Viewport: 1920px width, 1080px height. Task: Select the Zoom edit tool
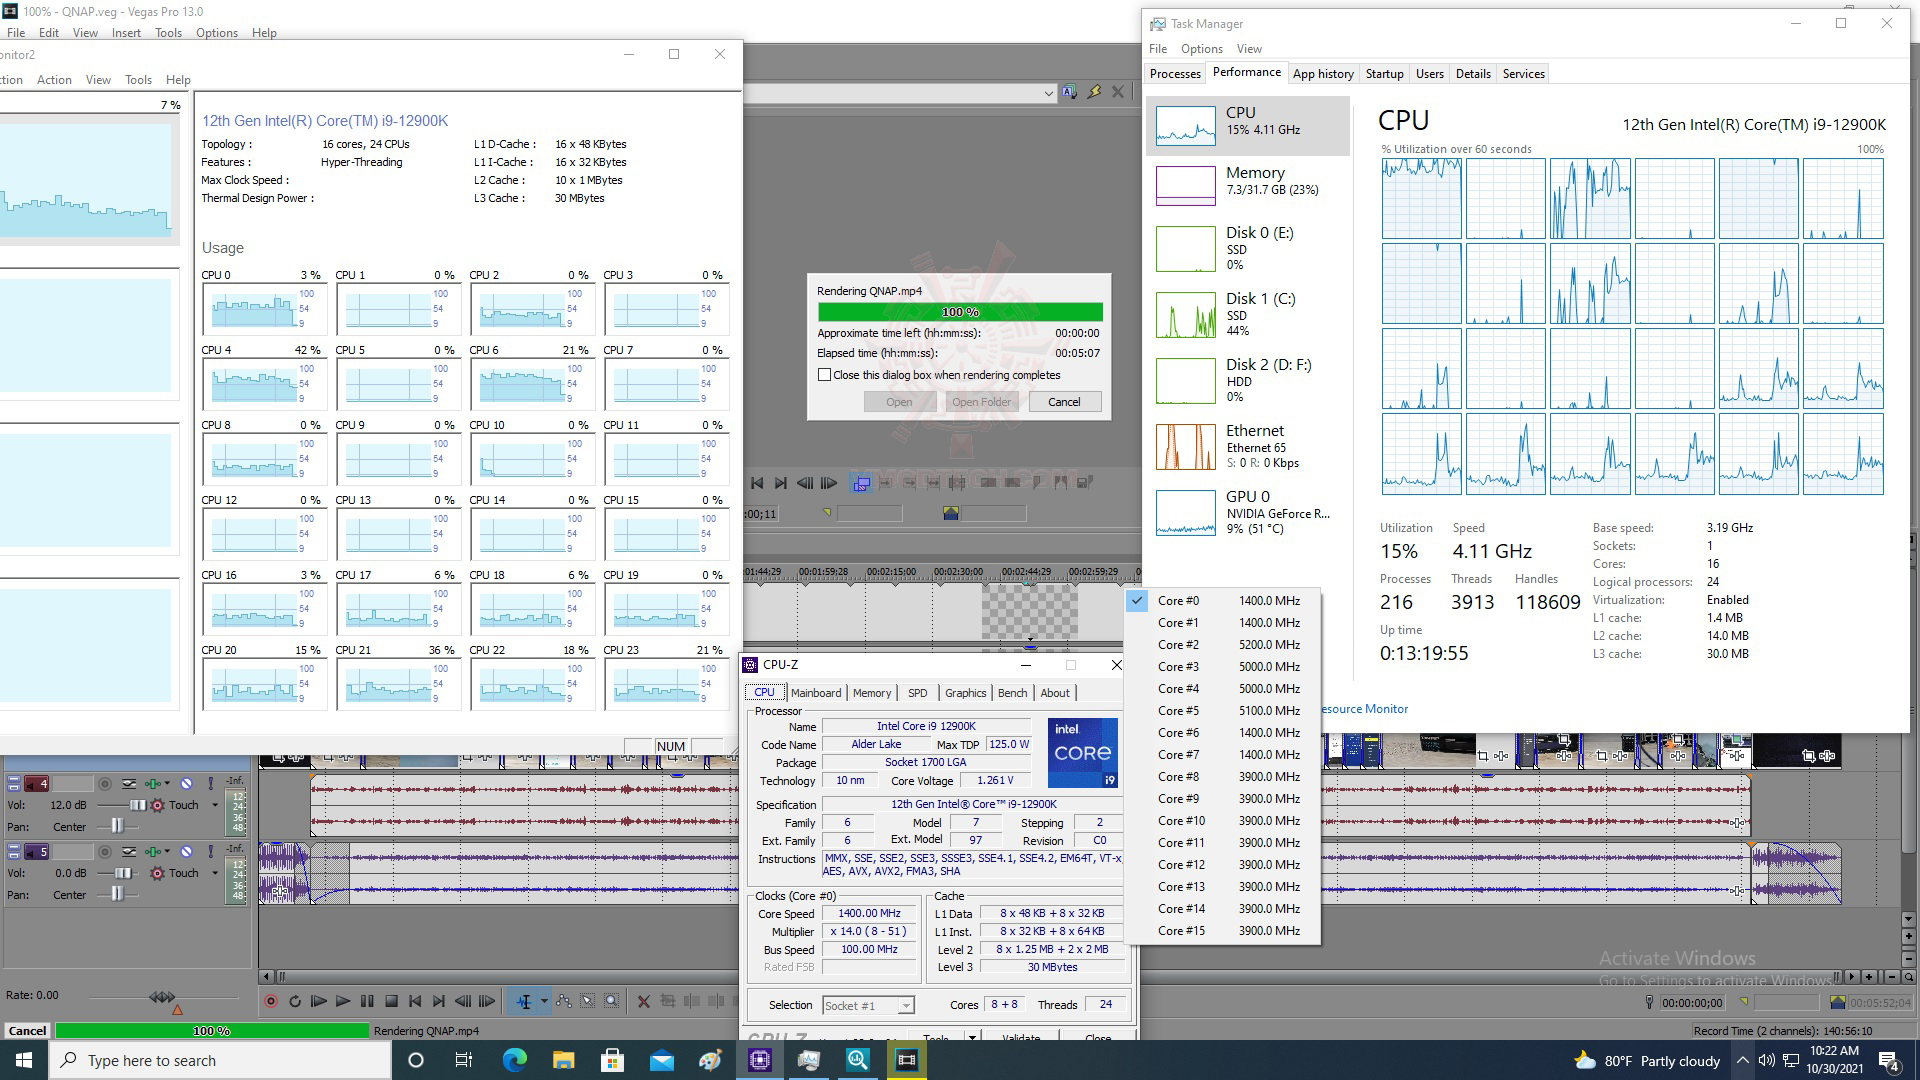[x=611, y=1001]
